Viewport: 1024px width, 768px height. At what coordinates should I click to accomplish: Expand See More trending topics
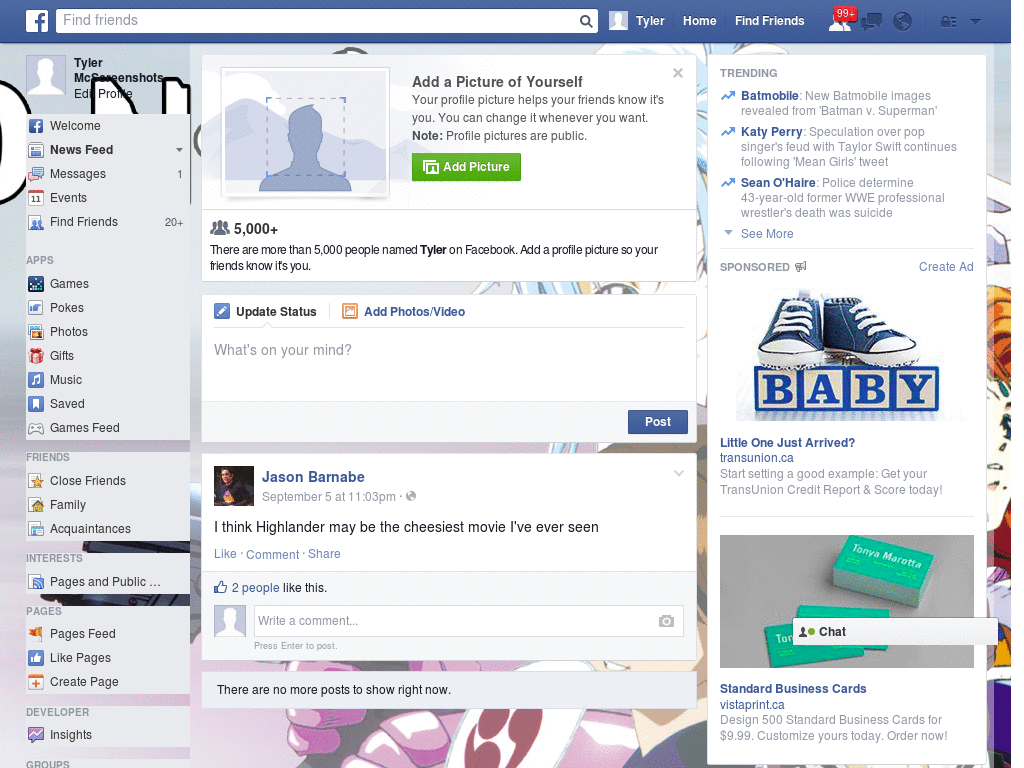(x=767, y=234)
